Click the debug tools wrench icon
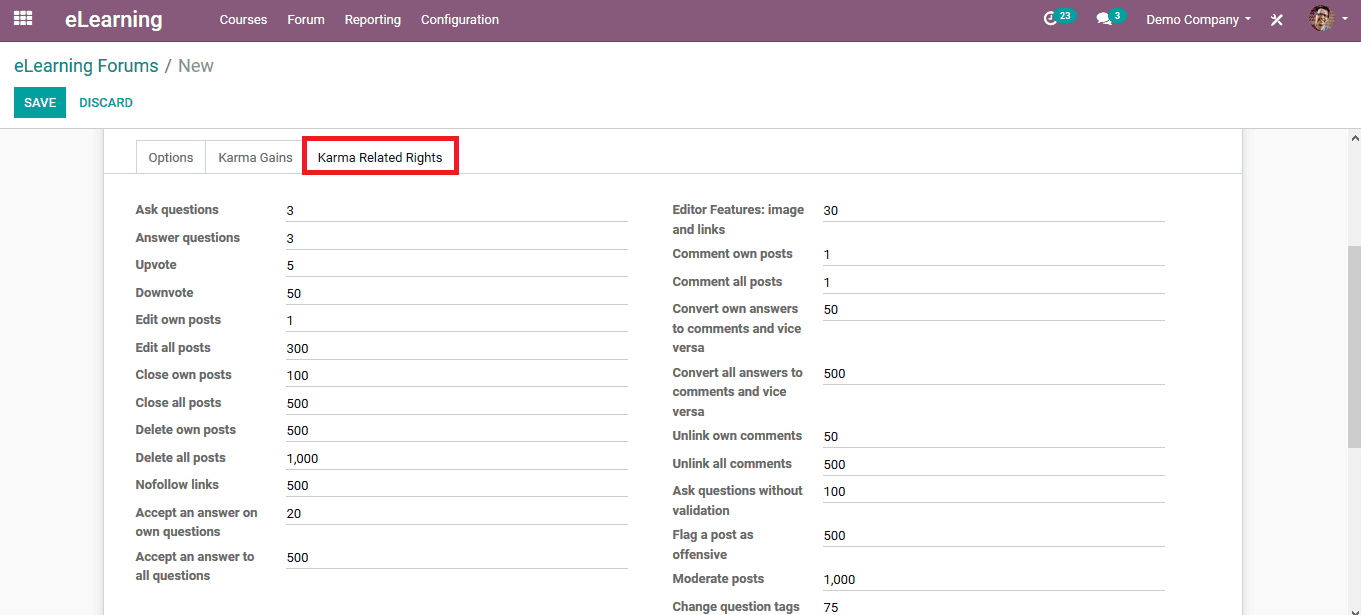The image size is (1361, 615). 1277,19
